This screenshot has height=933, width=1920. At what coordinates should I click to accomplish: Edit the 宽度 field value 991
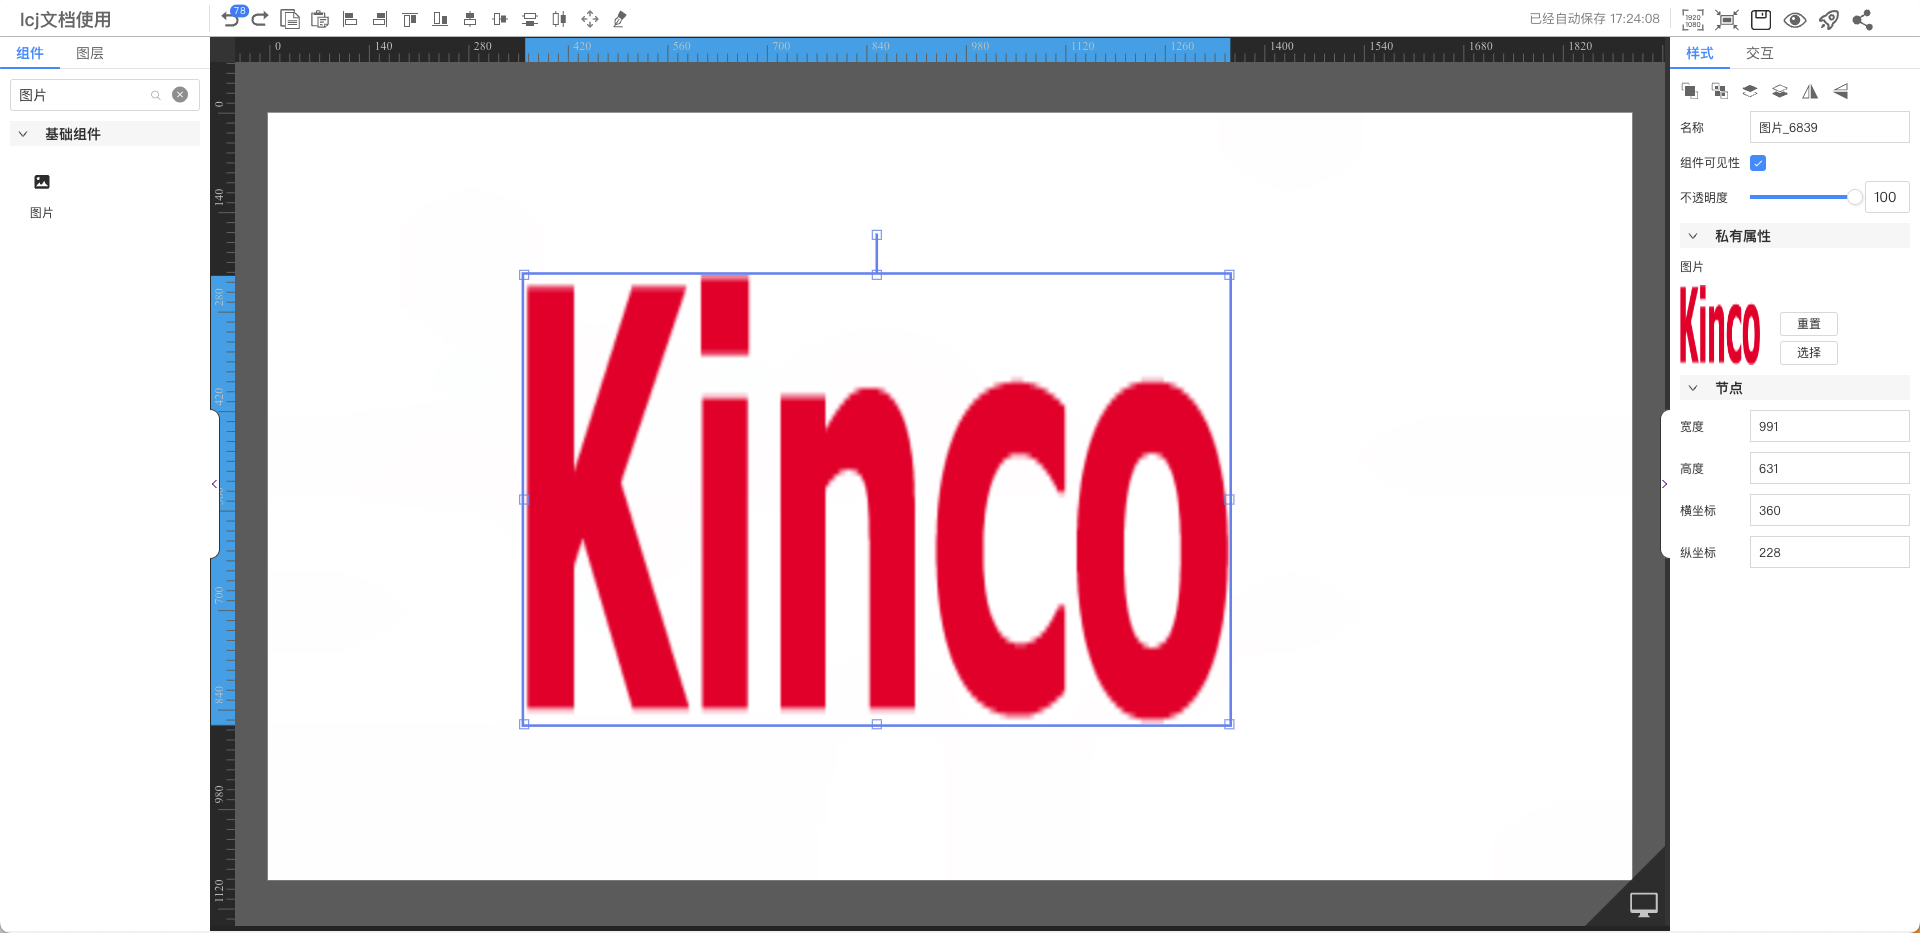pyautogui.click(x=1830, y=426)
